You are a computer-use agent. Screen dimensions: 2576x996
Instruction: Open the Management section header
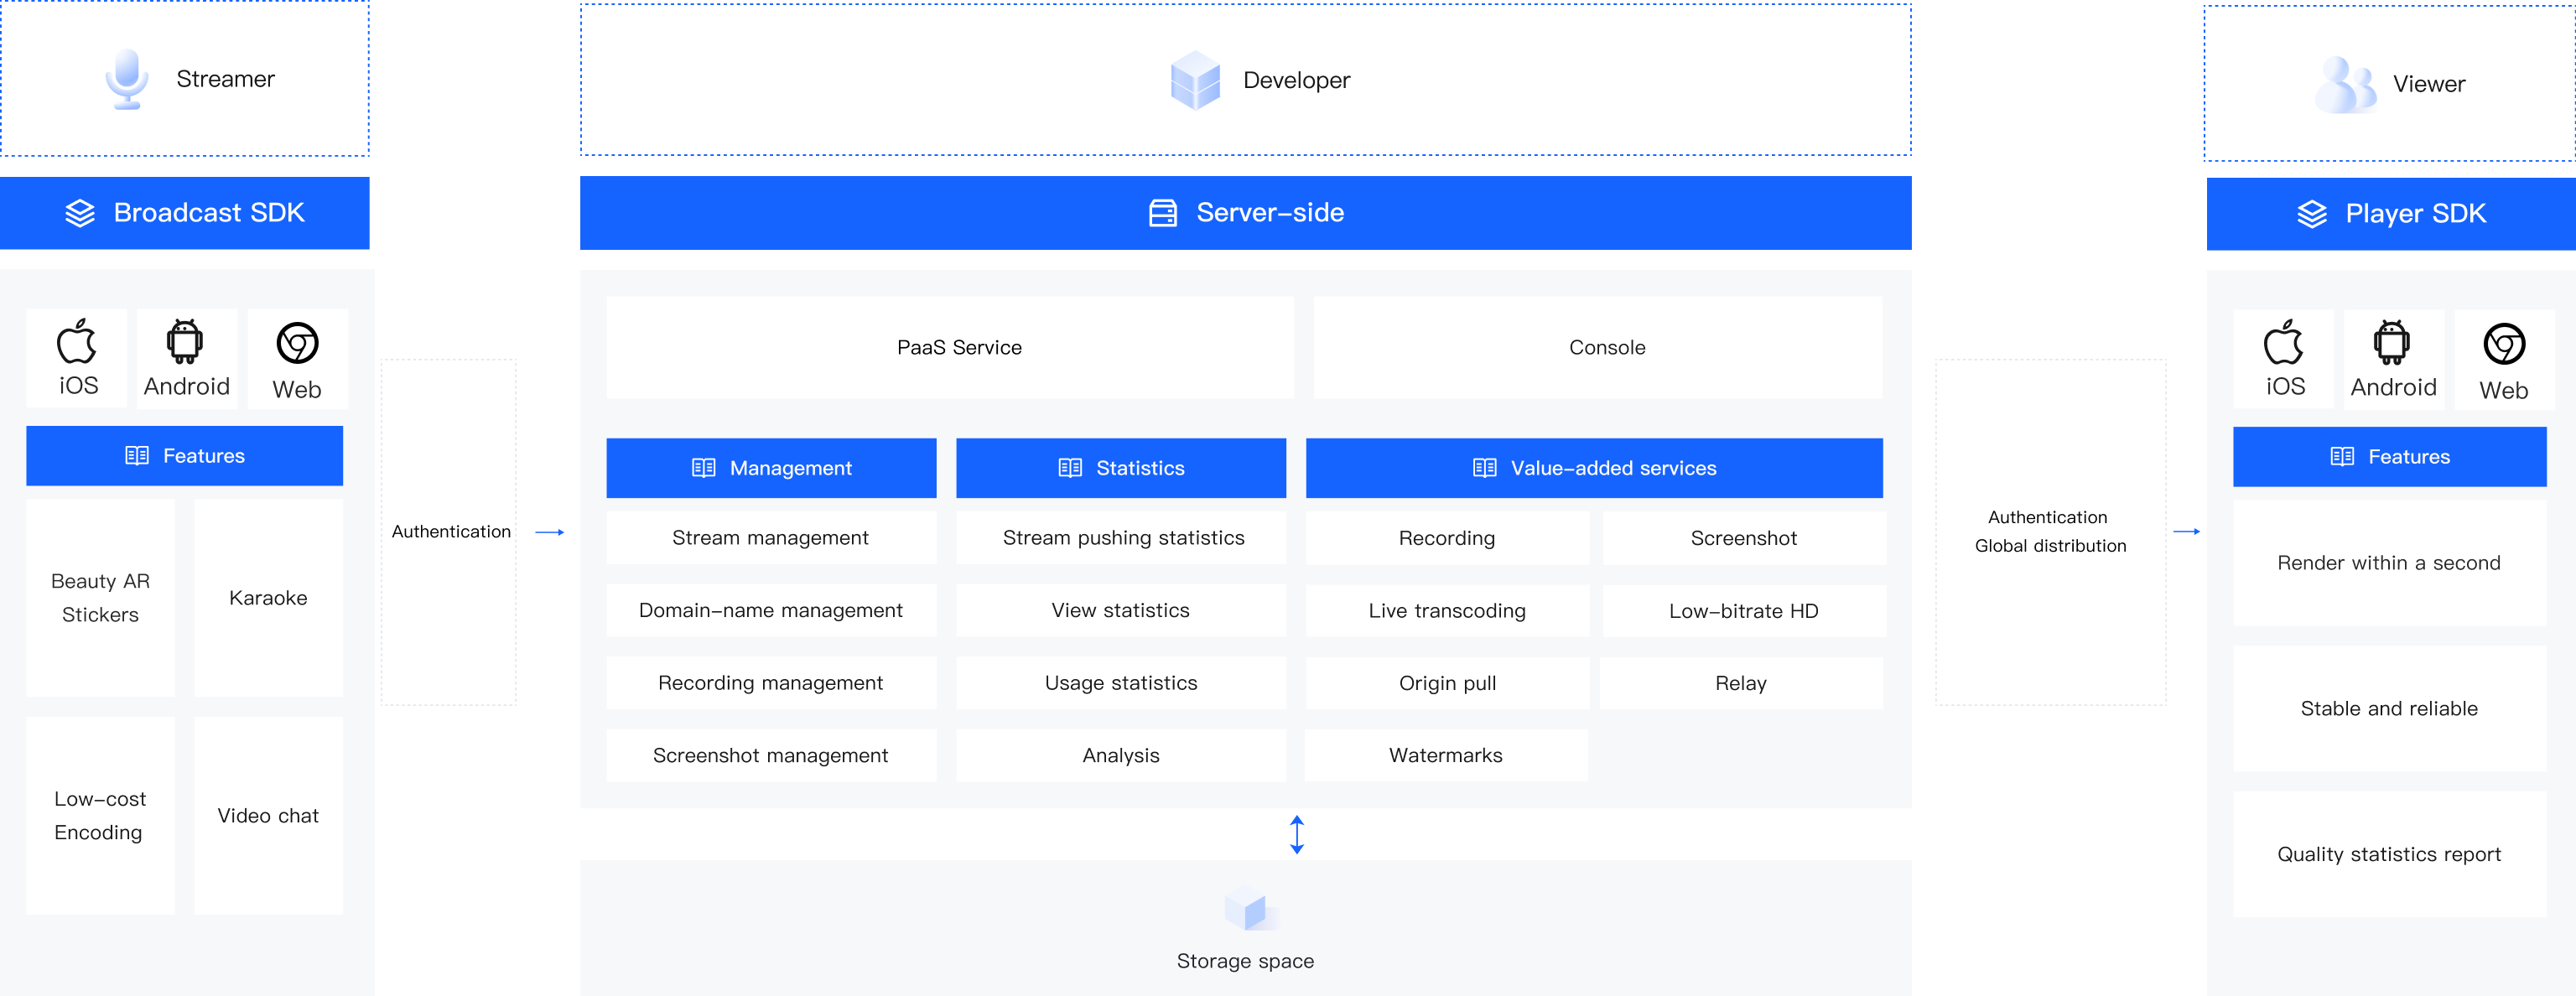click(x=771, y=468)
